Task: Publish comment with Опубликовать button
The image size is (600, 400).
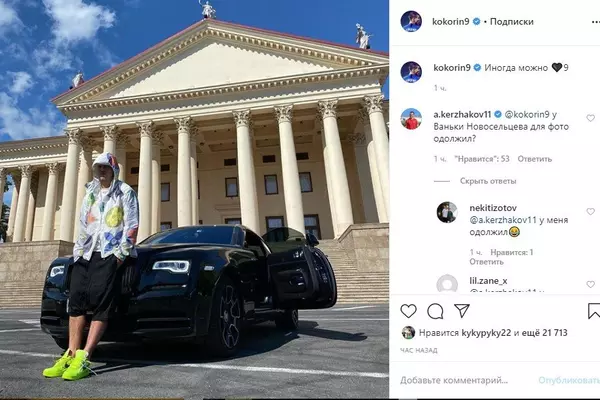Action: pyautogui.click(x=569, y=380)
